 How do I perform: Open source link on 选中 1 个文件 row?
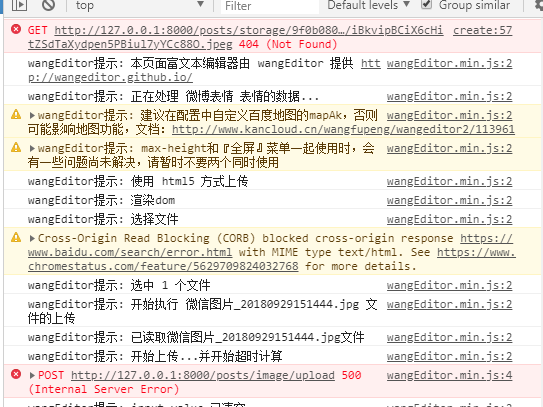[x=449, y=285]
